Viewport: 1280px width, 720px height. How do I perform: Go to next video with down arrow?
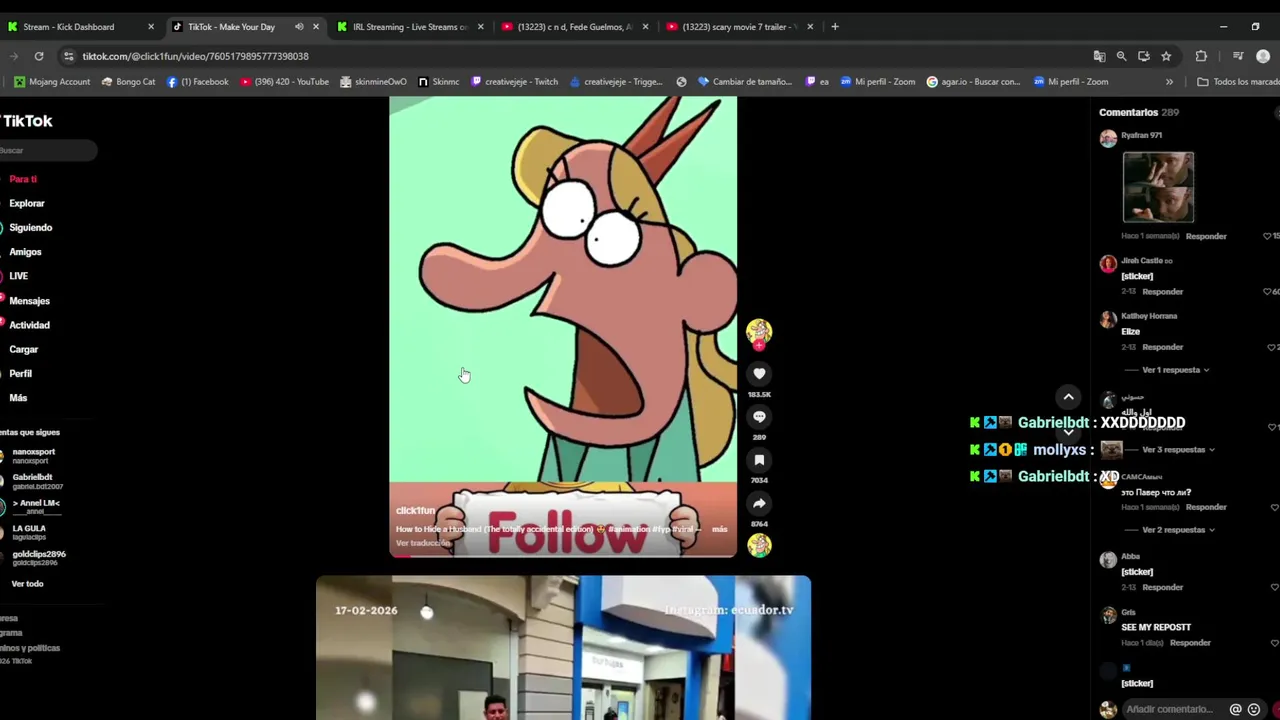(x=1068, y=431)
